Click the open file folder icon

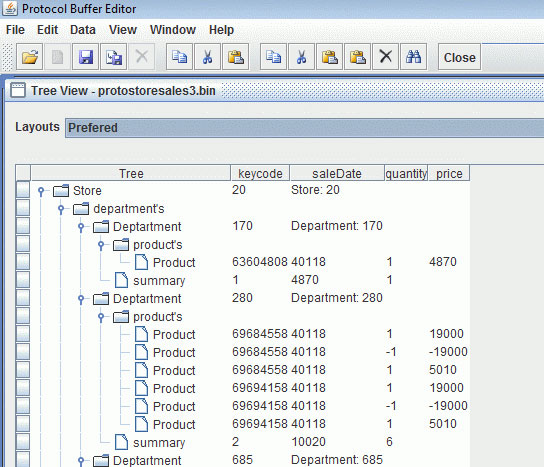[x=29, y=57]
